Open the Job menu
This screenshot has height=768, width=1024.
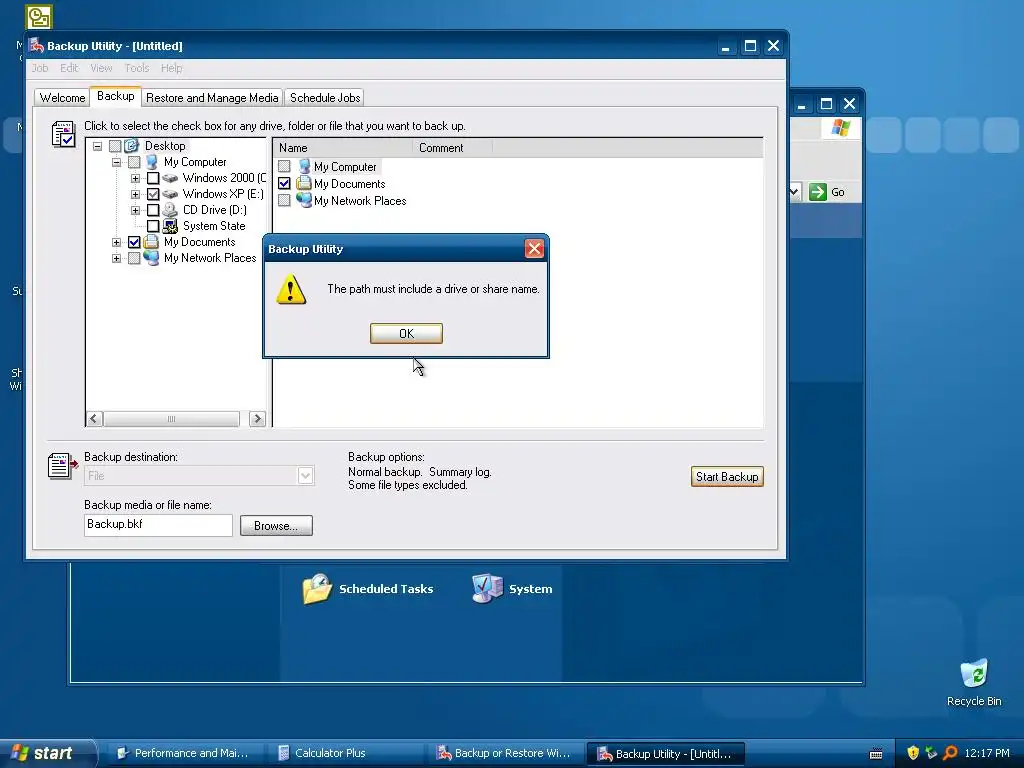coord(40,68)
